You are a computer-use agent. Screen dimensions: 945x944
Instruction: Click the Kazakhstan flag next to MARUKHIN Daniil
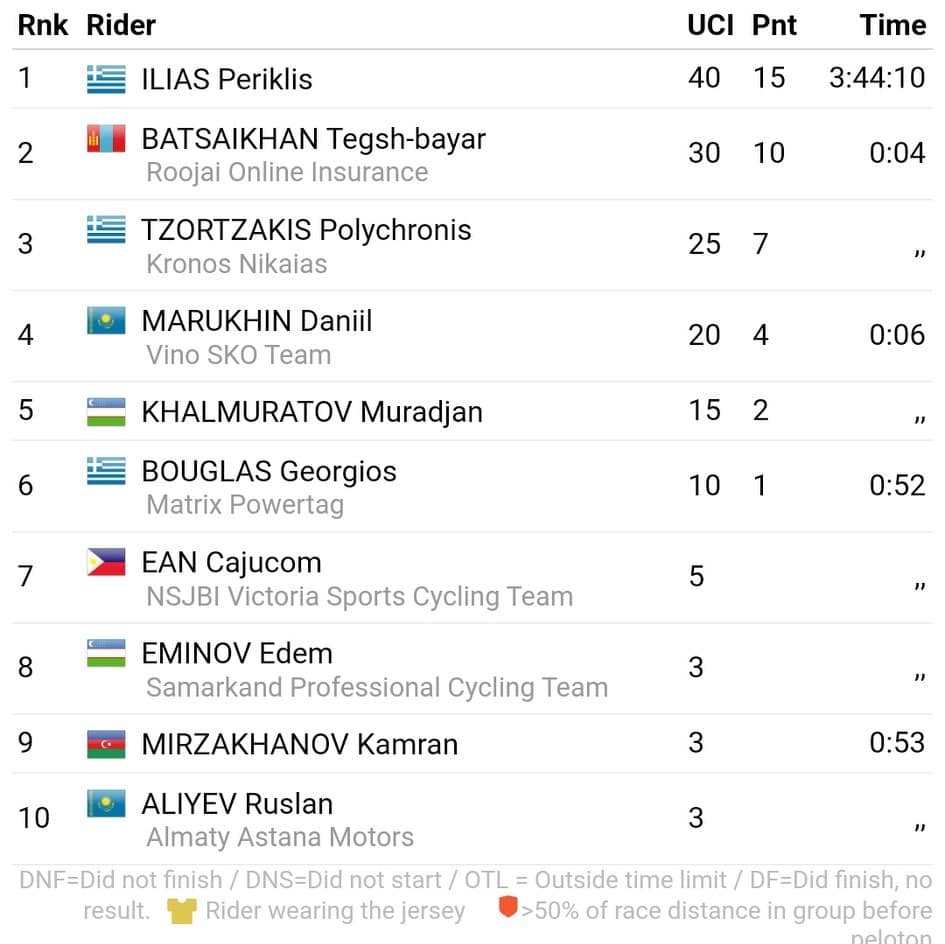point(106,321)
